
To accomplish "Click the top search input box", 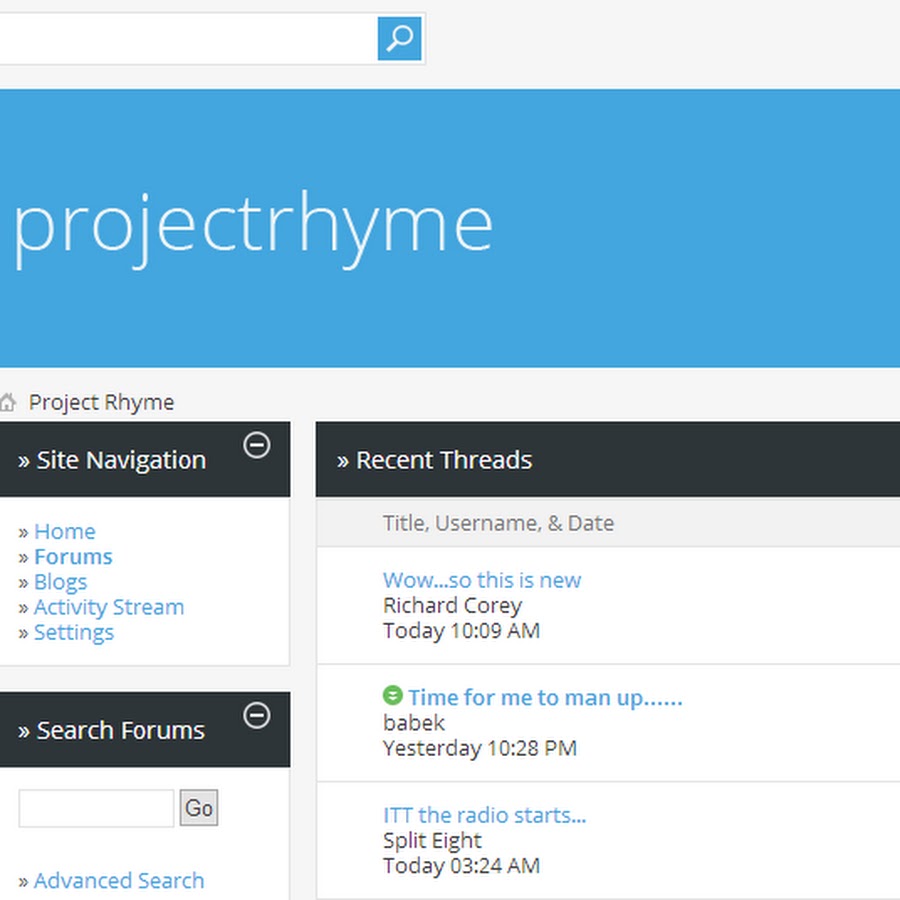I will coord(187,38).
